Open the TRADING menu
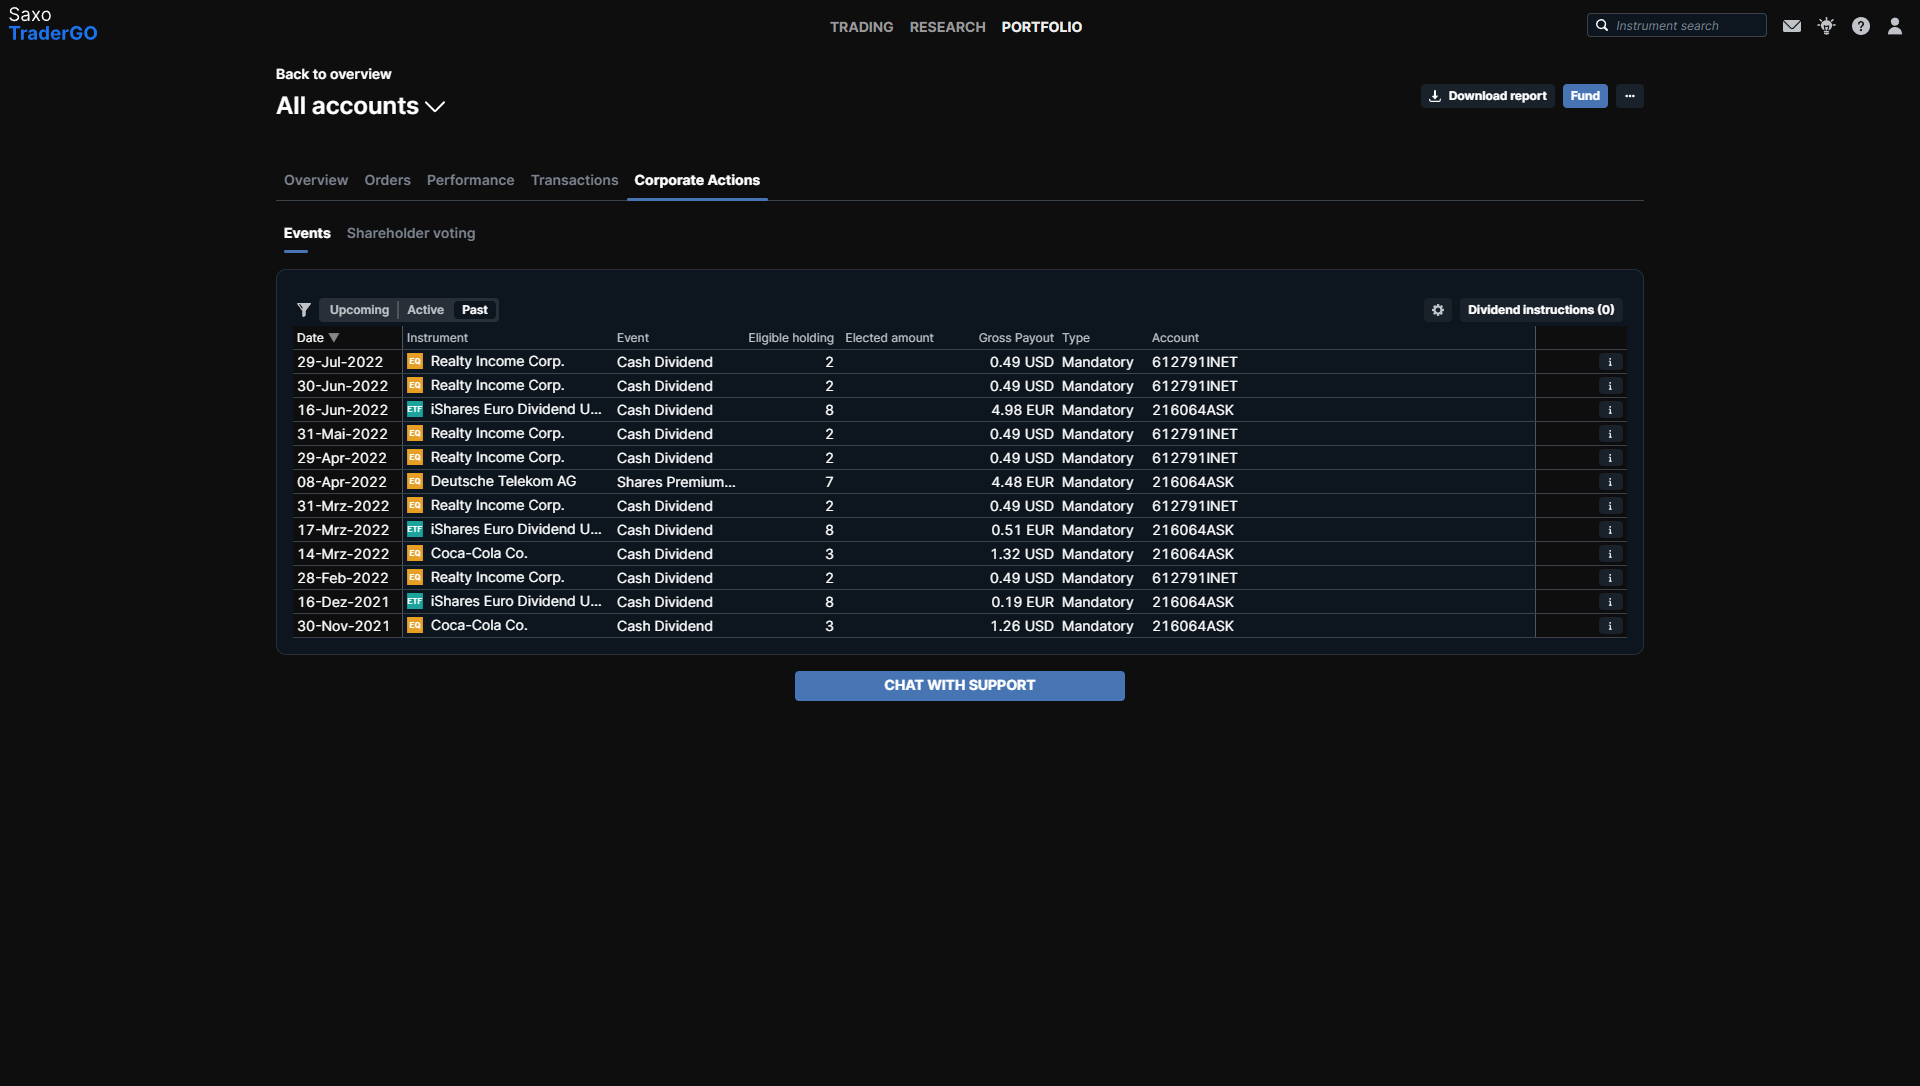Image resolution: width=1920 pixels, height=1086 pixels. [861, 27]
